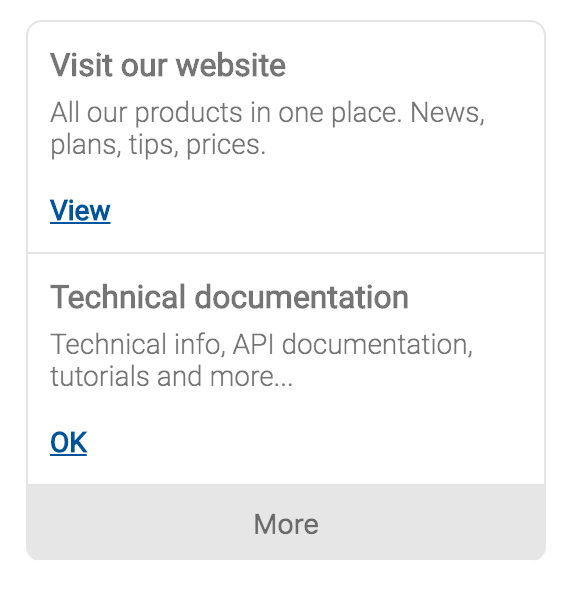
Task: Click the divider line between the two list items
Action: coord(286,253)
